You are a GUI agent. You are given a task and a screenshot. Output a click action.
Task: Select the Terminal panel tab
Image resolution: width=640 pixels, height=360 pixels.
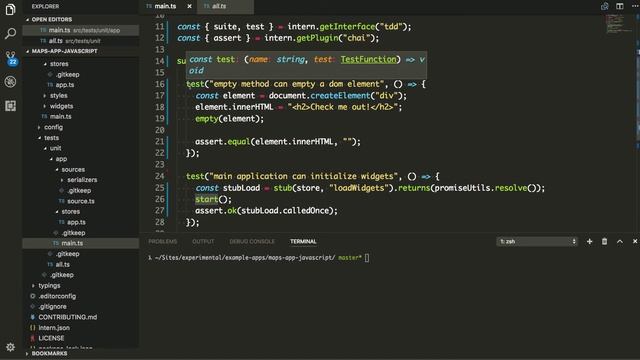[x=303, y=242]
